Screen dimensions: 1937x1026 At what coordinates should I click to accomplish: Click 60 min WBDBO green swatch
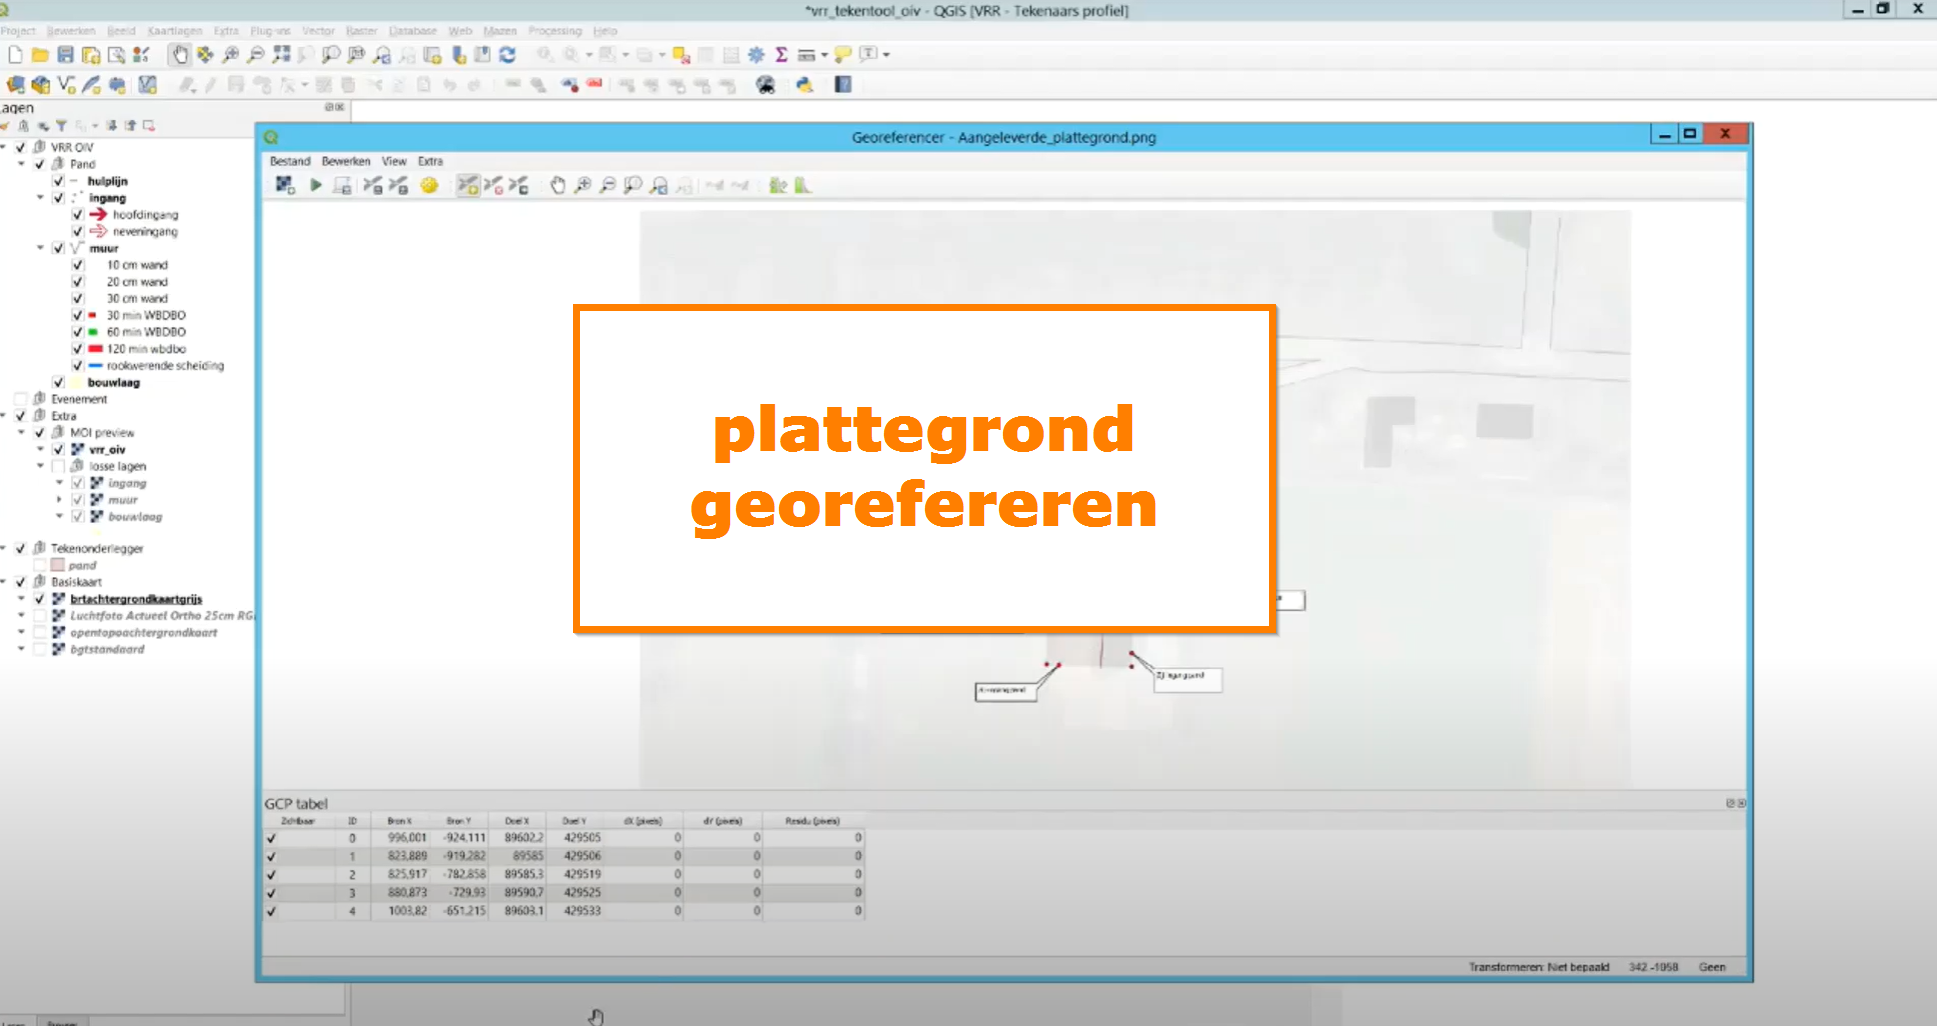click(x=93, y=332)
